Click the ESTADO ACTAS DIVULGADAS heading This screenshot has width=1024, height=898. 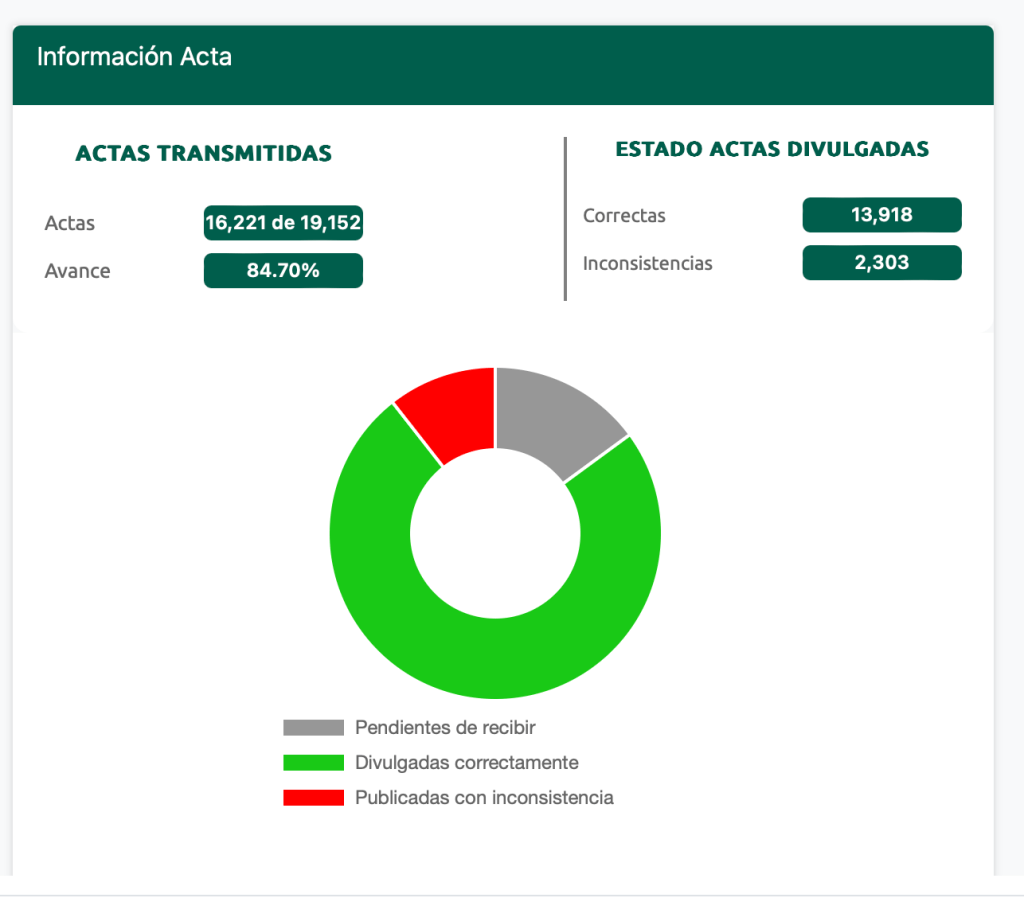coord(772,149)
